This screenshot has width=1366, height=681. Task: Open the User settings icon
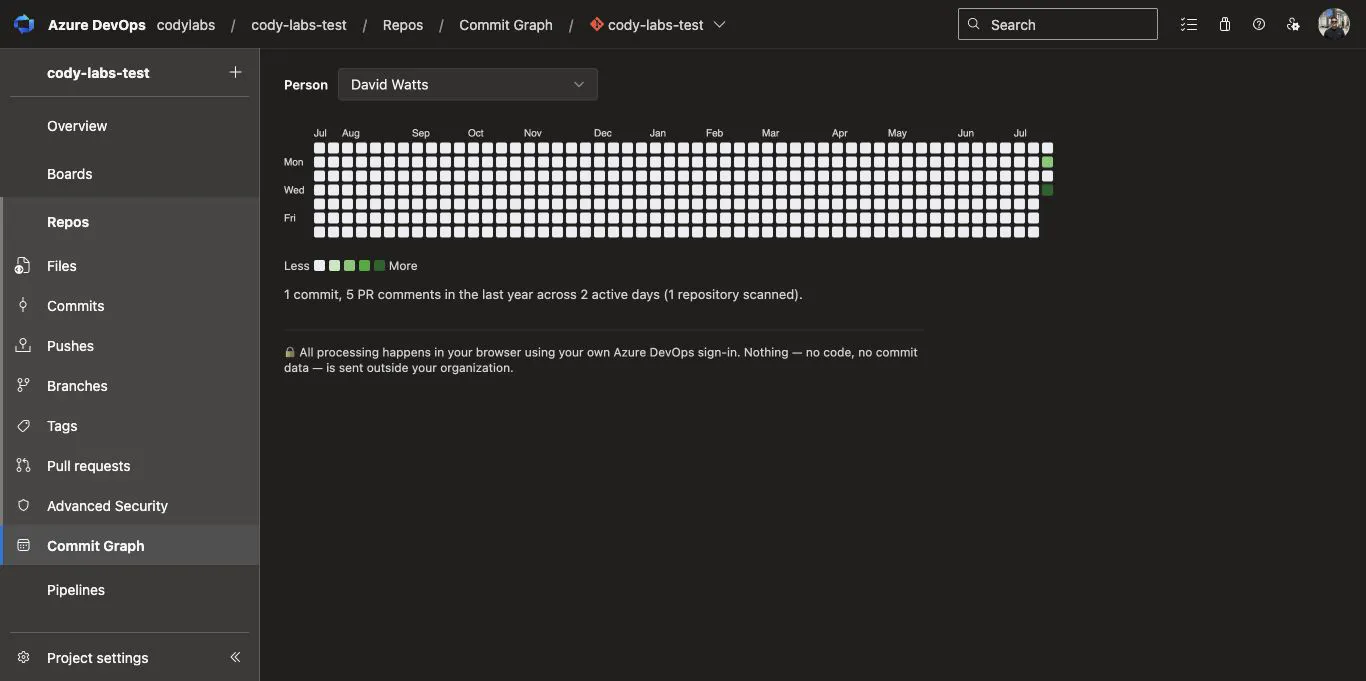coord(1294,24)
